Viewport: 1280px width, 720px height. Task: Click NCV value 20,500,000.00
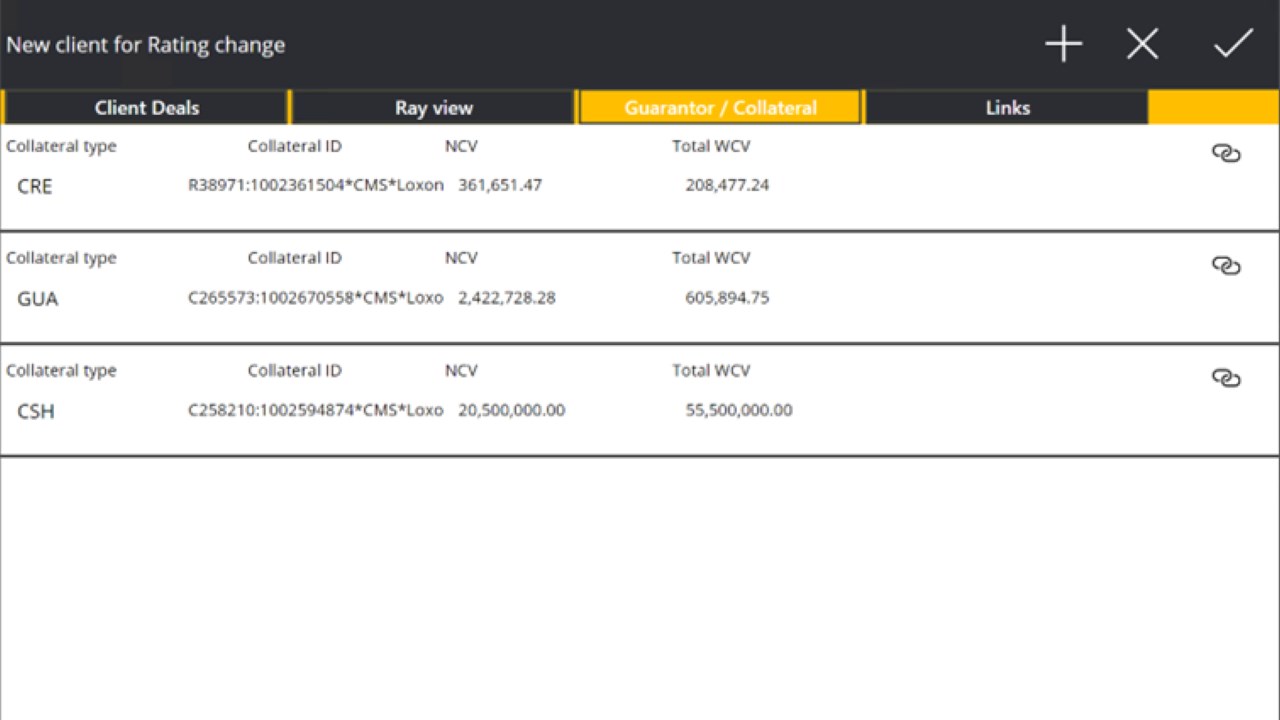(512, 410)
